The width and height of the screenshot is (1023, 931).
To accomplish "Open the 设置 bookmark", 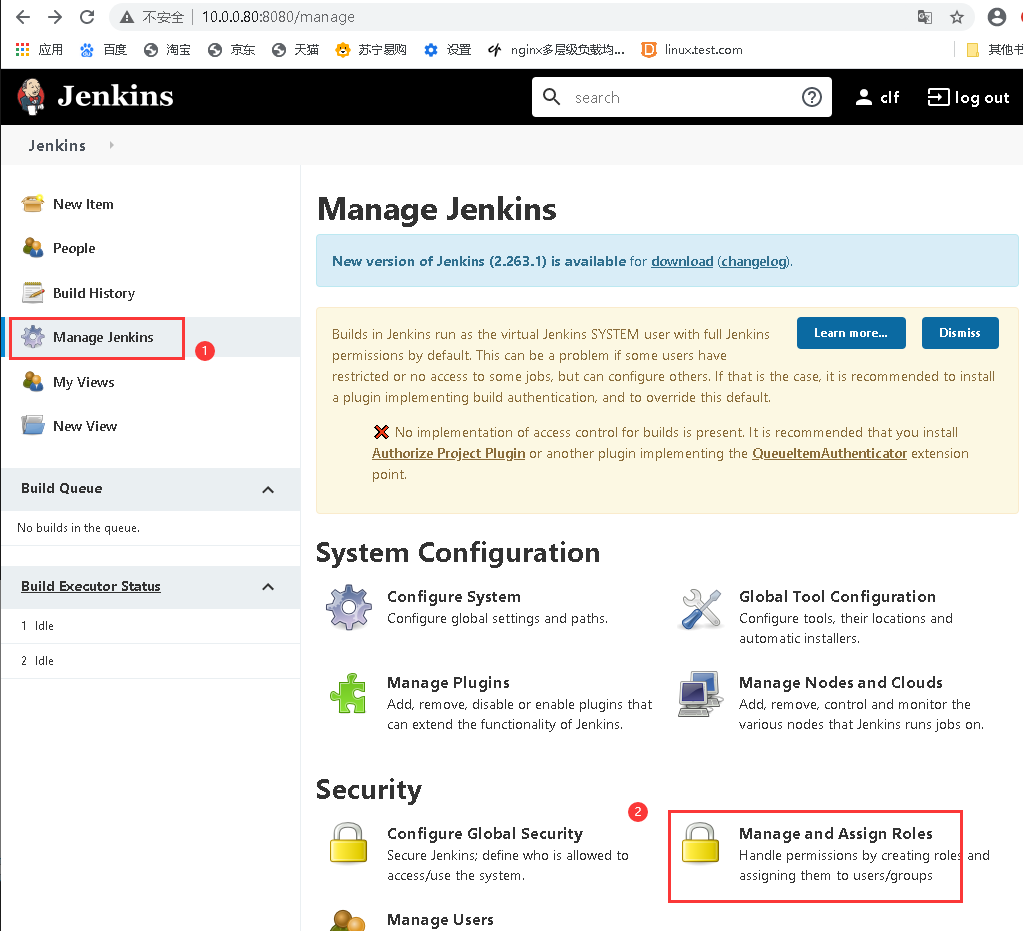I will [x=448, y=50].
